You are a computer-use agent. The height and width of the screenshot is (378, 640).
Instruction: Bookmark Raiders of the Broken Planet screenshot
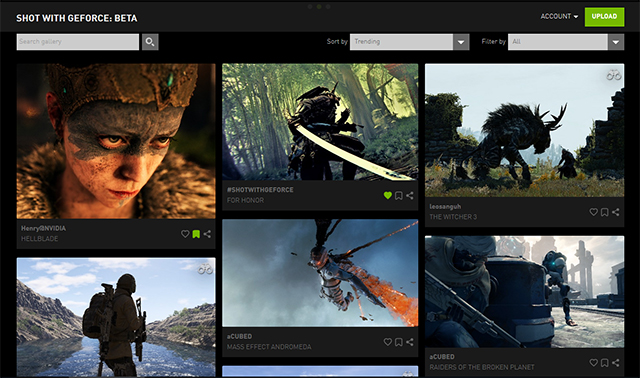[604, 362]
